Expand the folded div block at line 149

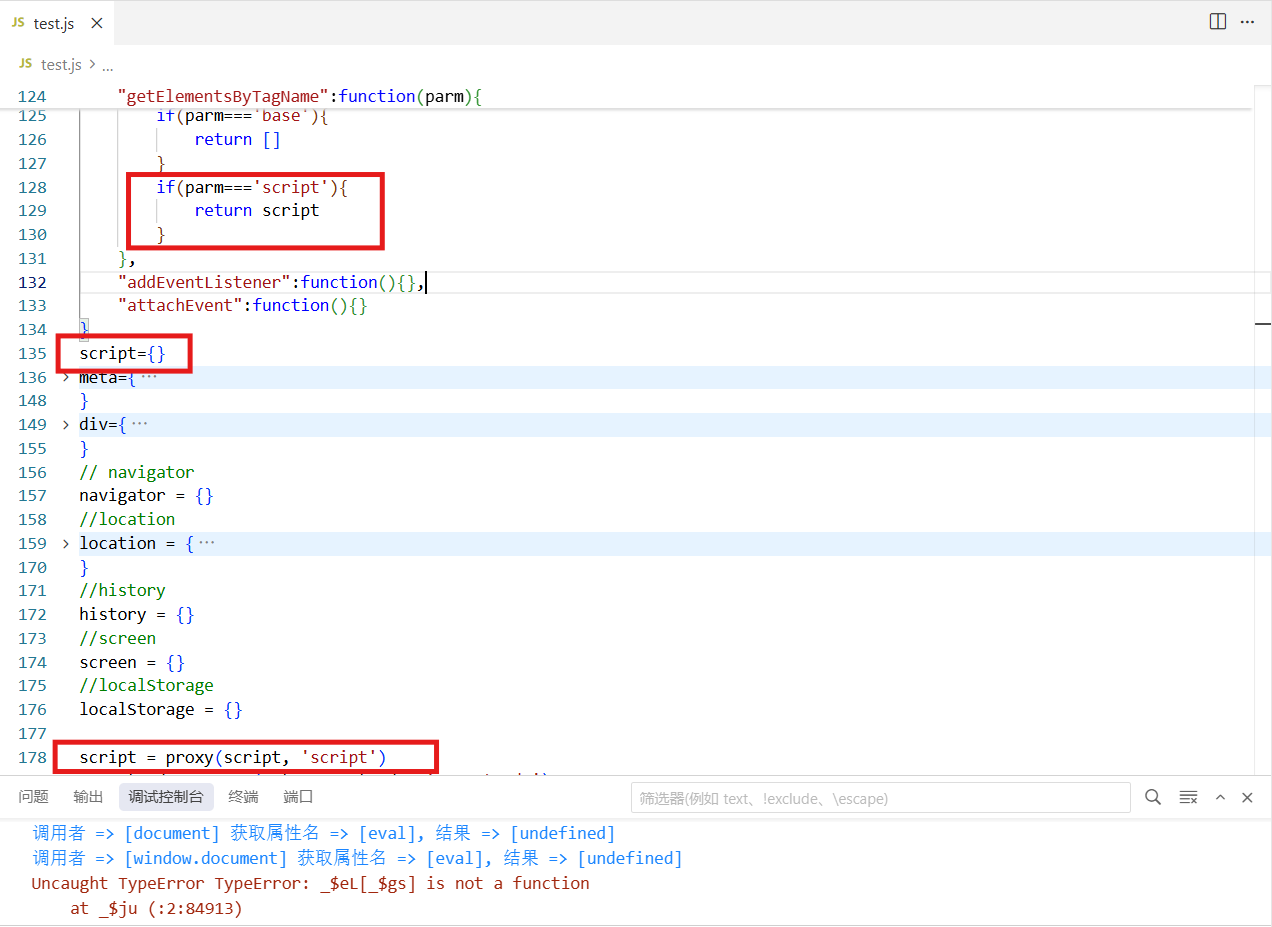tap(66, 424)
